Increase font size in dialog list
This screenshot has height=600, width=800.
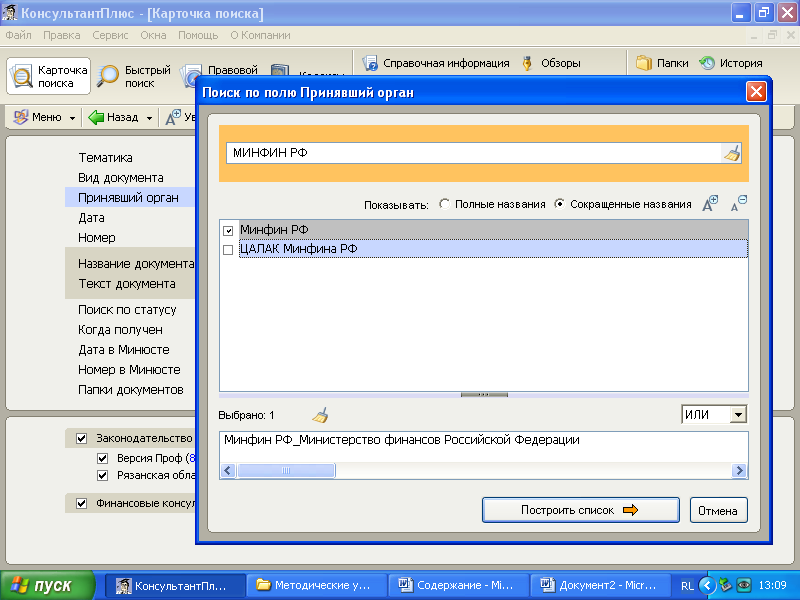point(710,203)
